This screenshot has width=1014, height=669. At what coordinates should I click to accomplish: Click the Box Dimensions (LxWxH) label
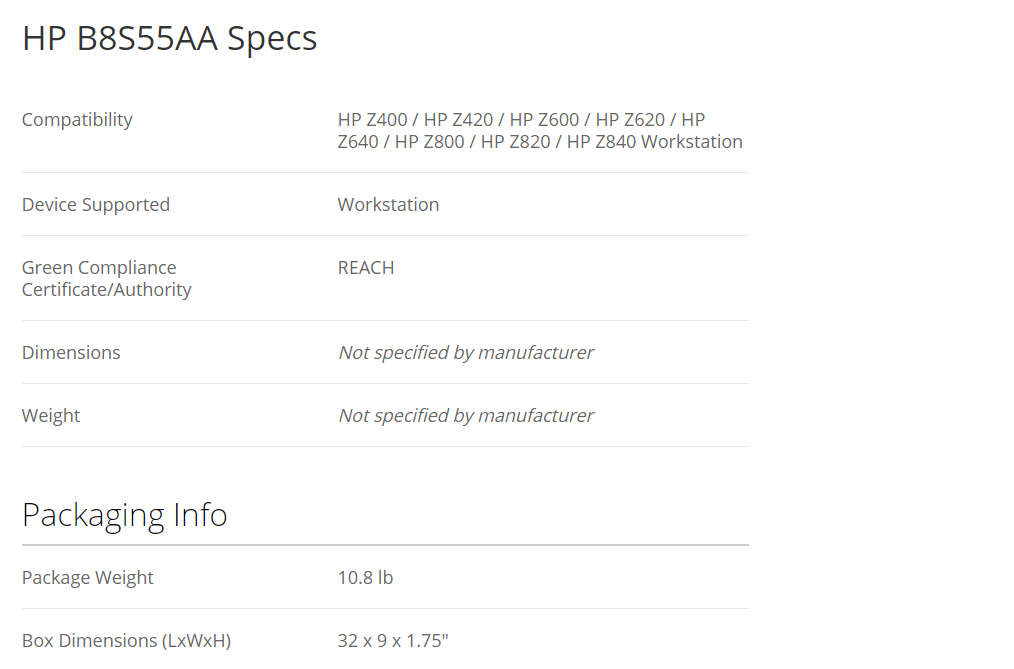click(x=126, y=641)
